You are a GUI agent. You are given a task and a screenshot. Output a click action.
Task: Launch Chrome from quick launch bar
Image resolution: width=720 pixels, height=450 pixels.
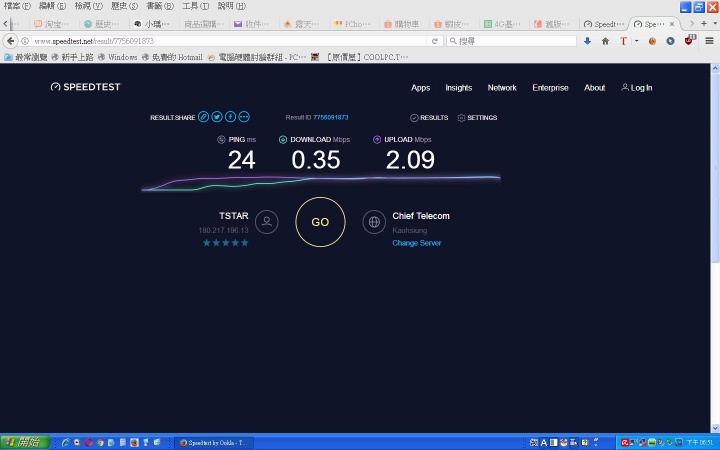click(100, 442)
